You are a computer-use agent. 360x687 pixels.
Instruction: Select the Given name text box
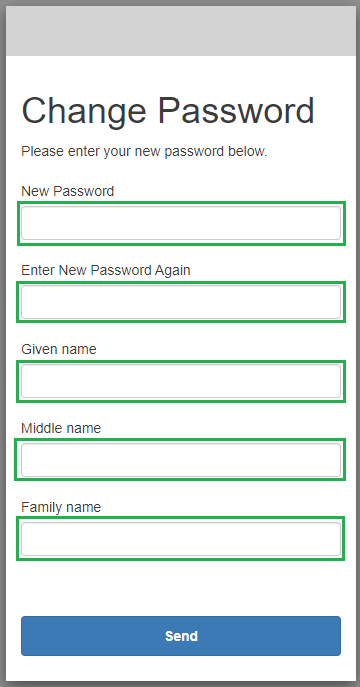[181, 381]
